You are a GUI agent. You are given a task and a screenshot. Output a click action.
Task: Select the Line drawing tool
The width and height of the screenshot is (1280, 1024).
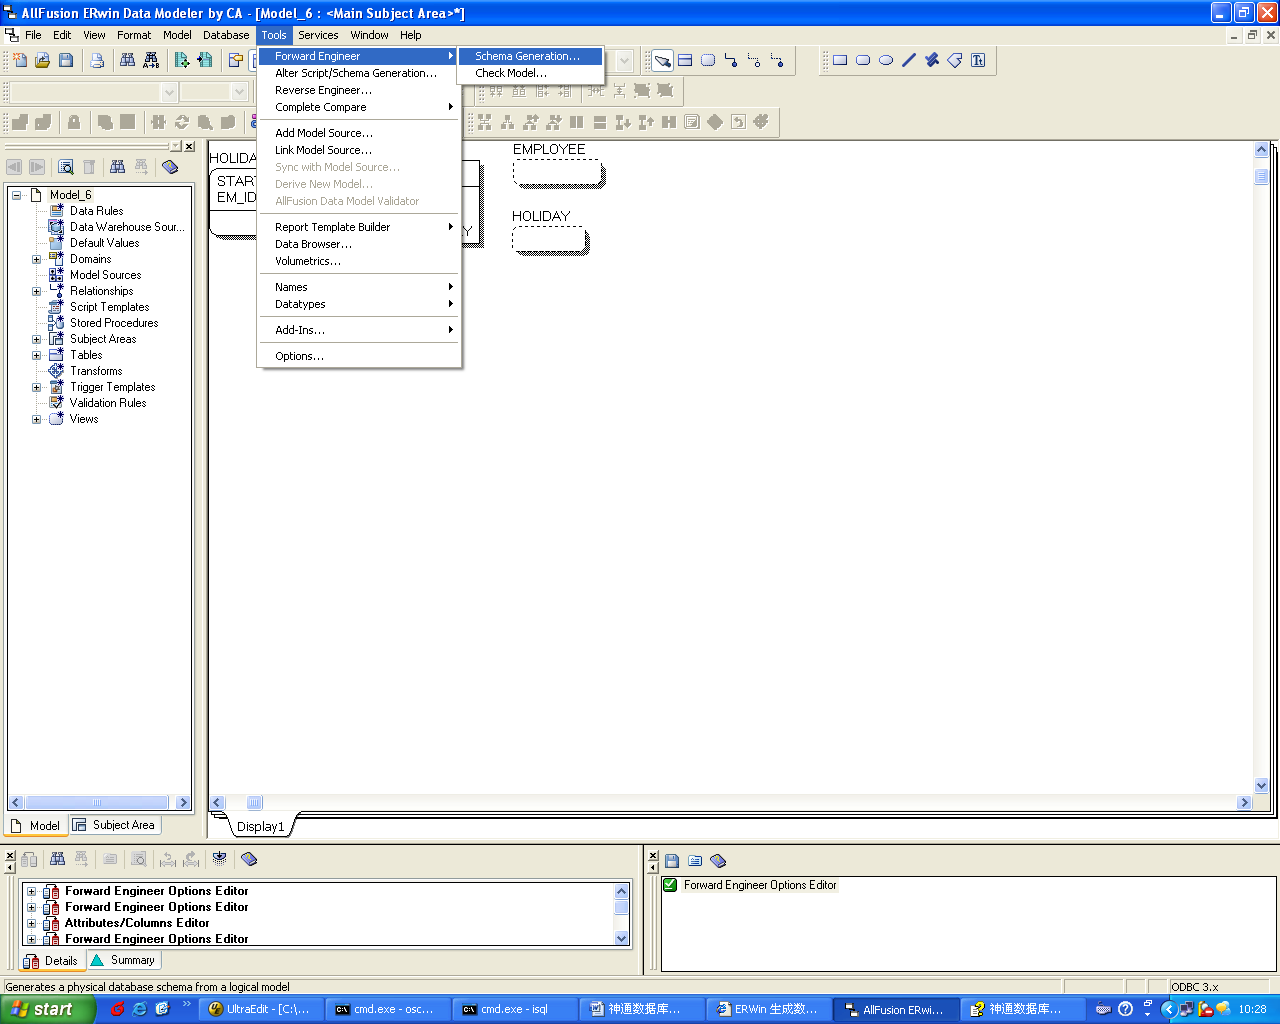click(909, 61)
